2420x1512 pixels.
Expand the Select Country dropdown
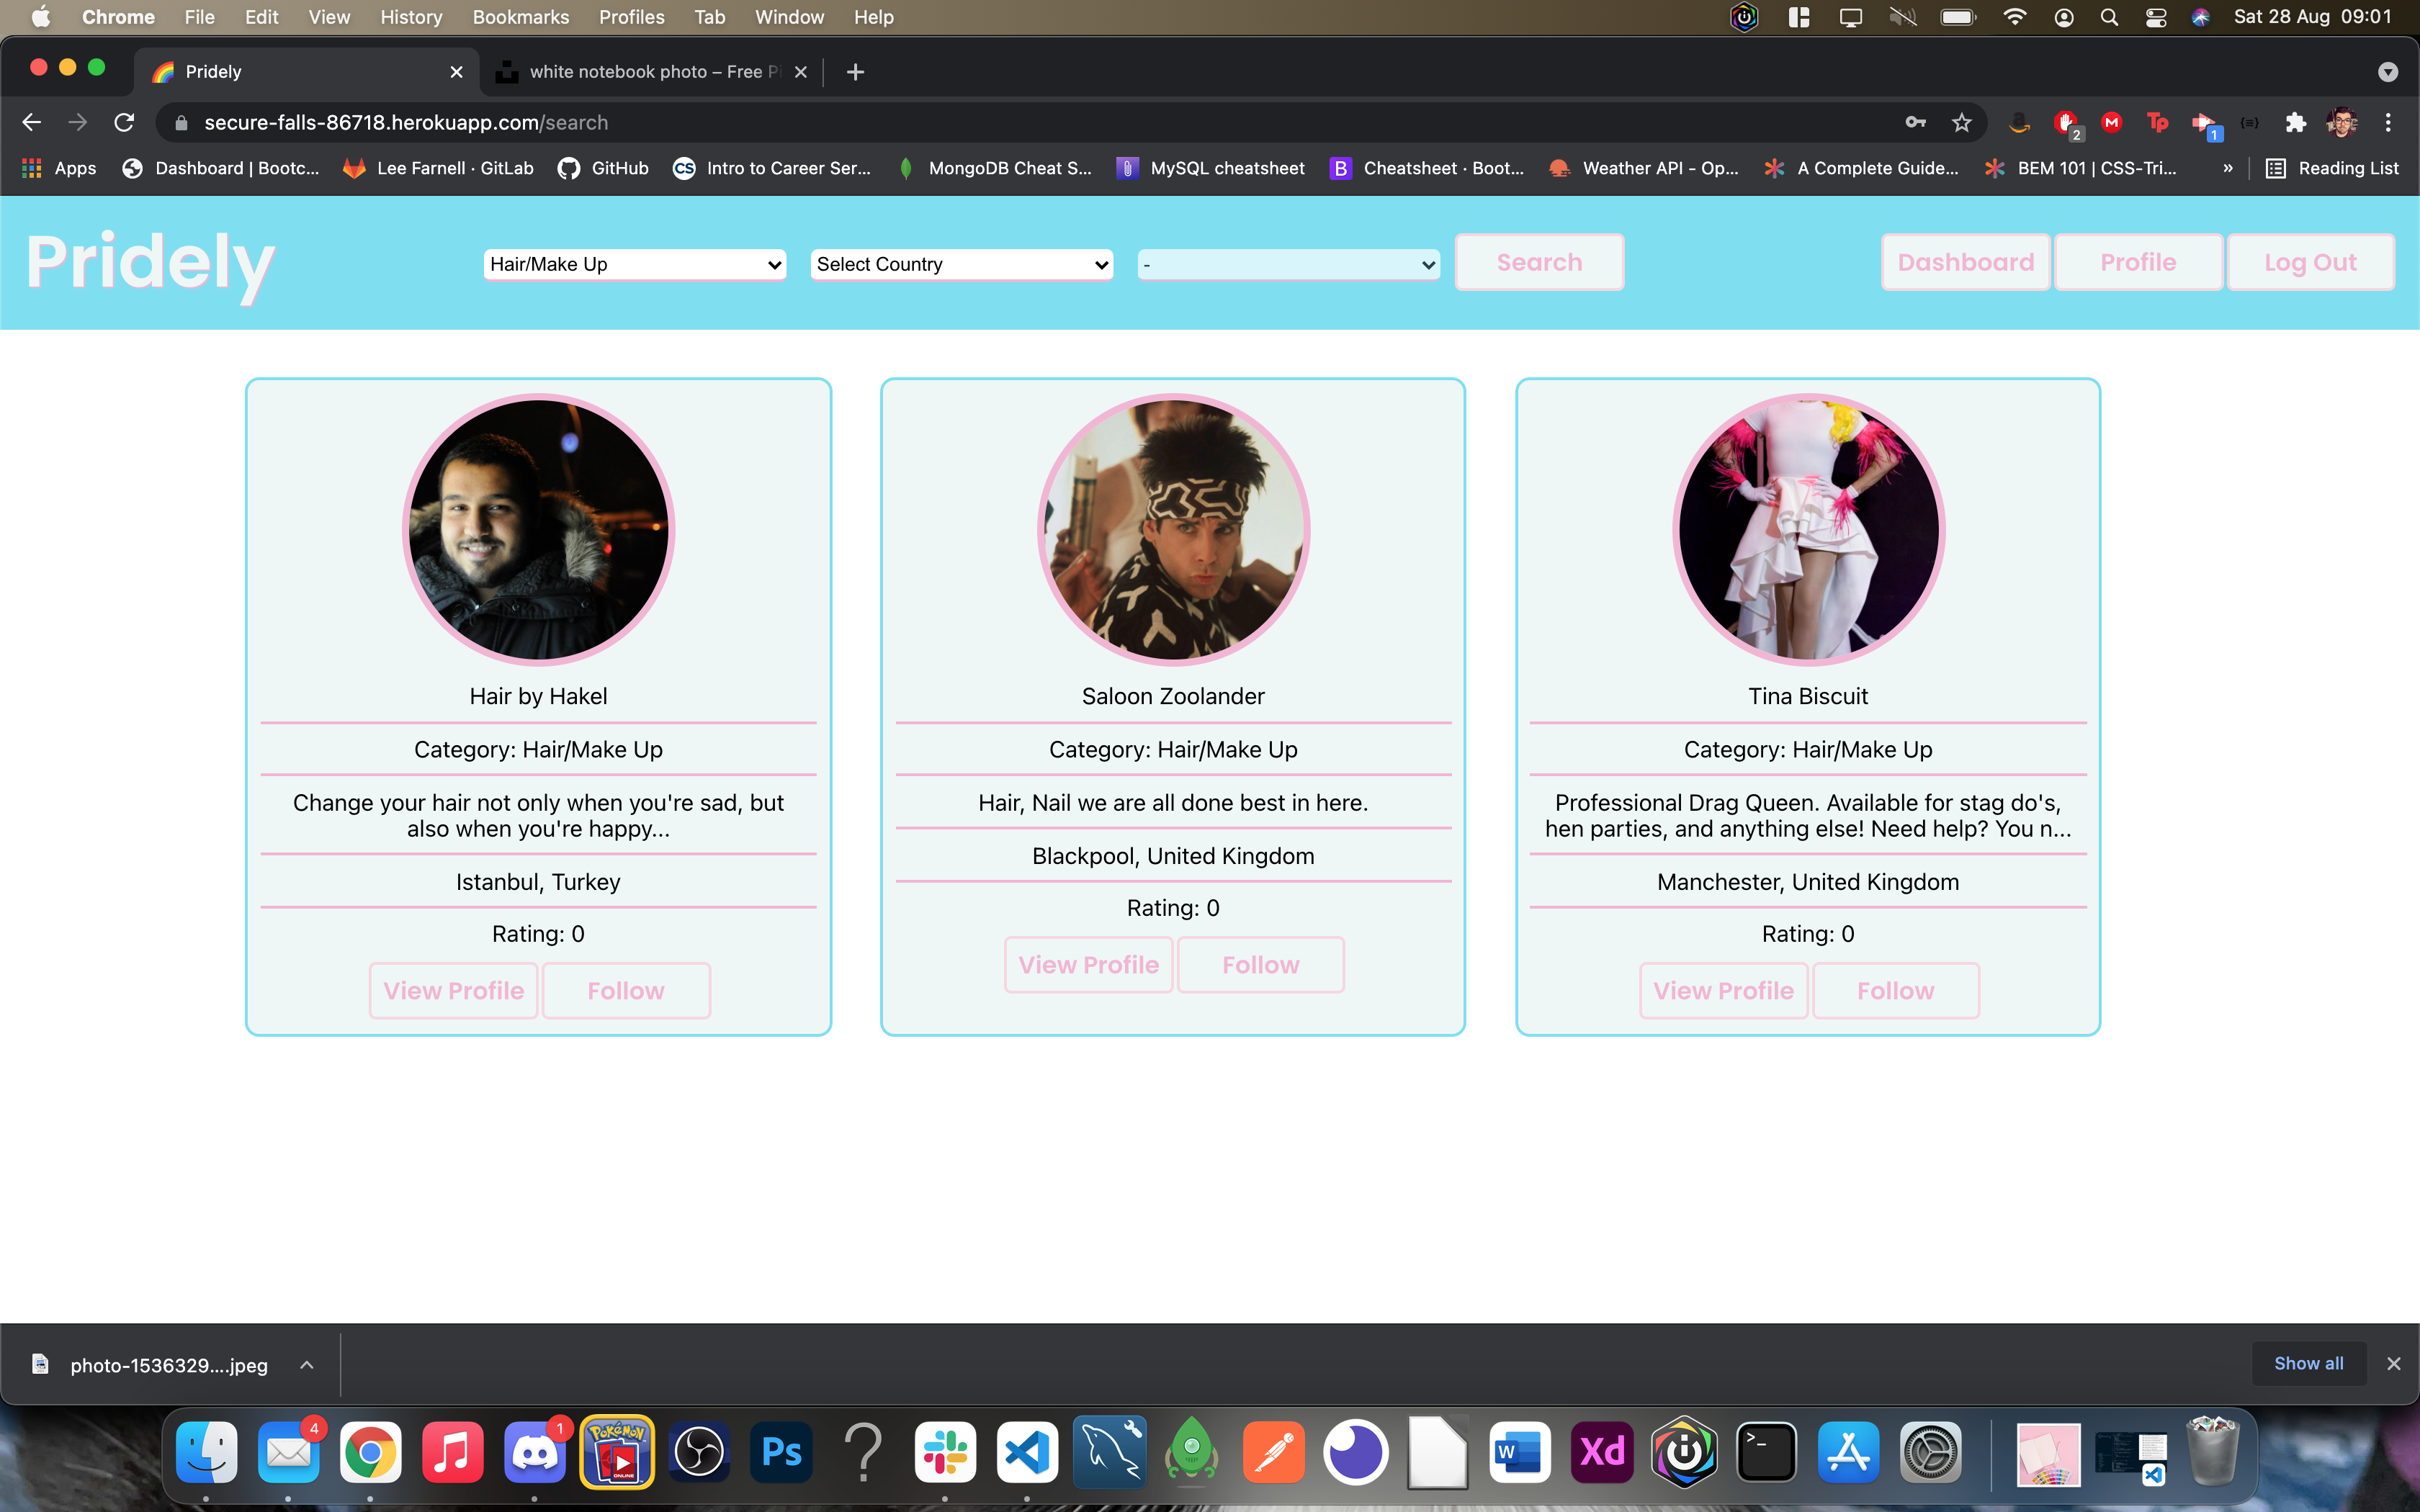pos(961,264)
